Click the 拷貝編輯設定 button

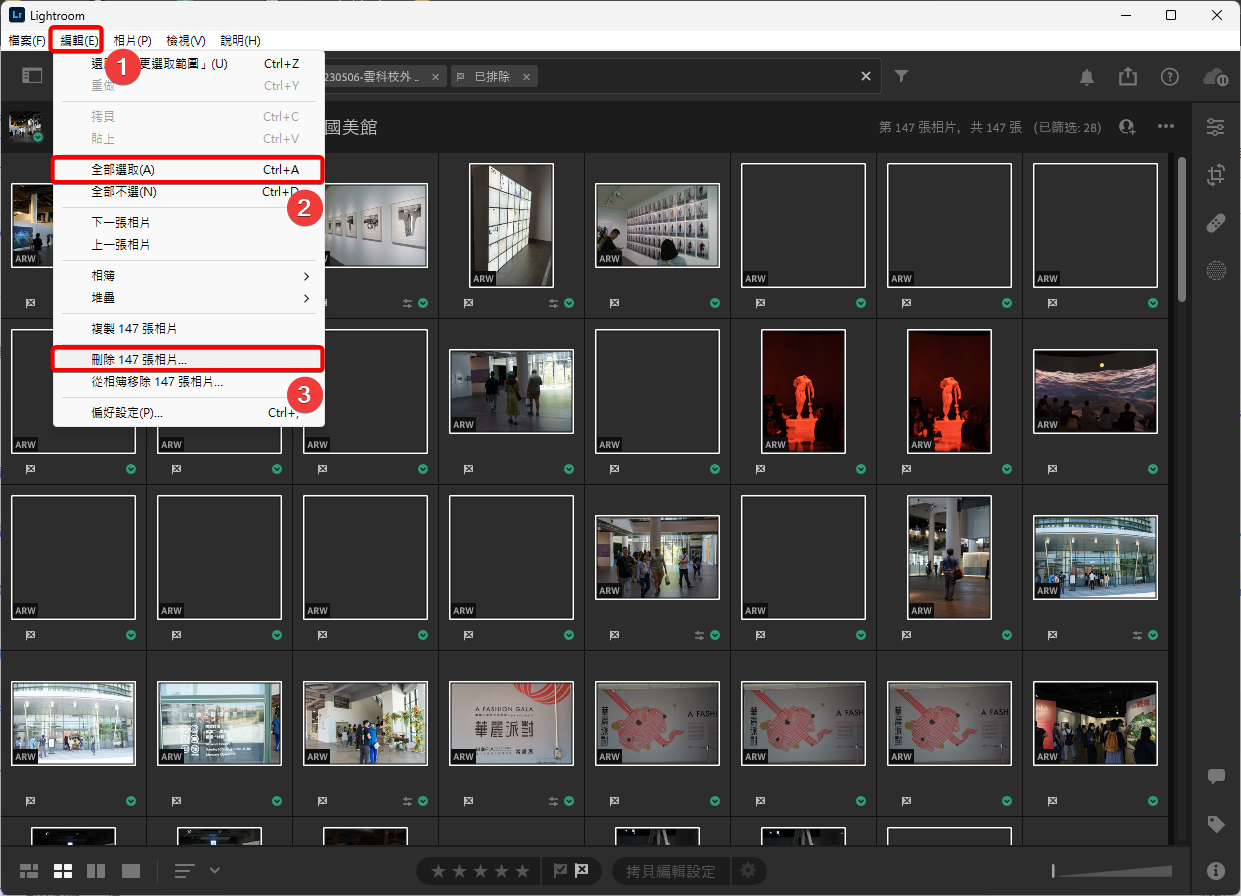click(x=670, y=871)
